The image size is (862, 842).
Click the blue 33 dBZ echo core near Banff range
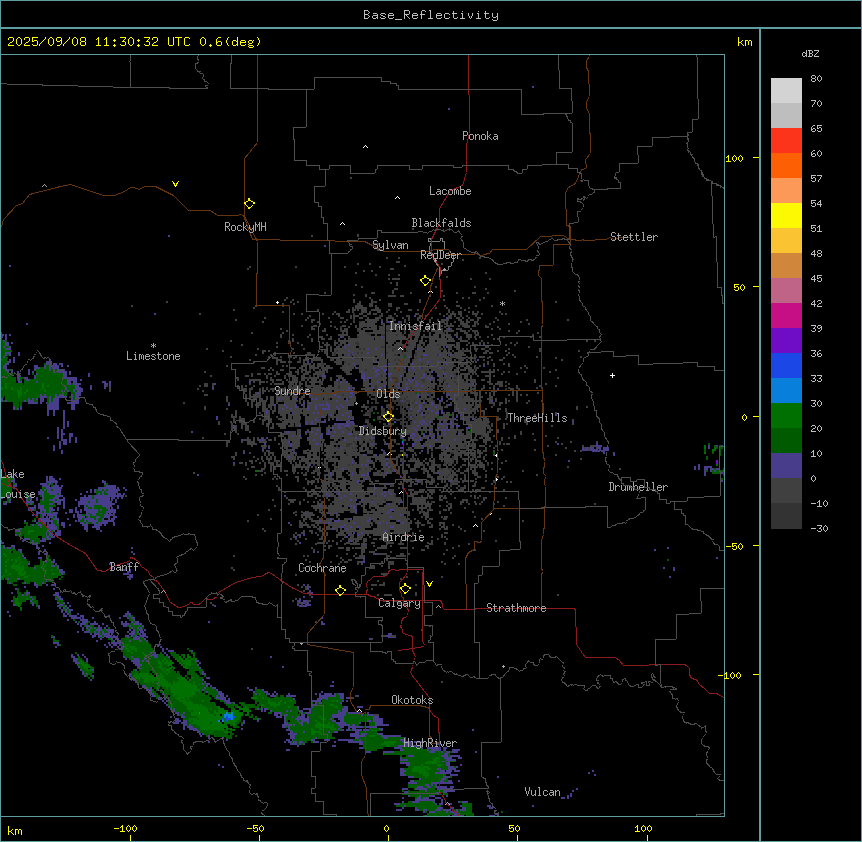229,716
